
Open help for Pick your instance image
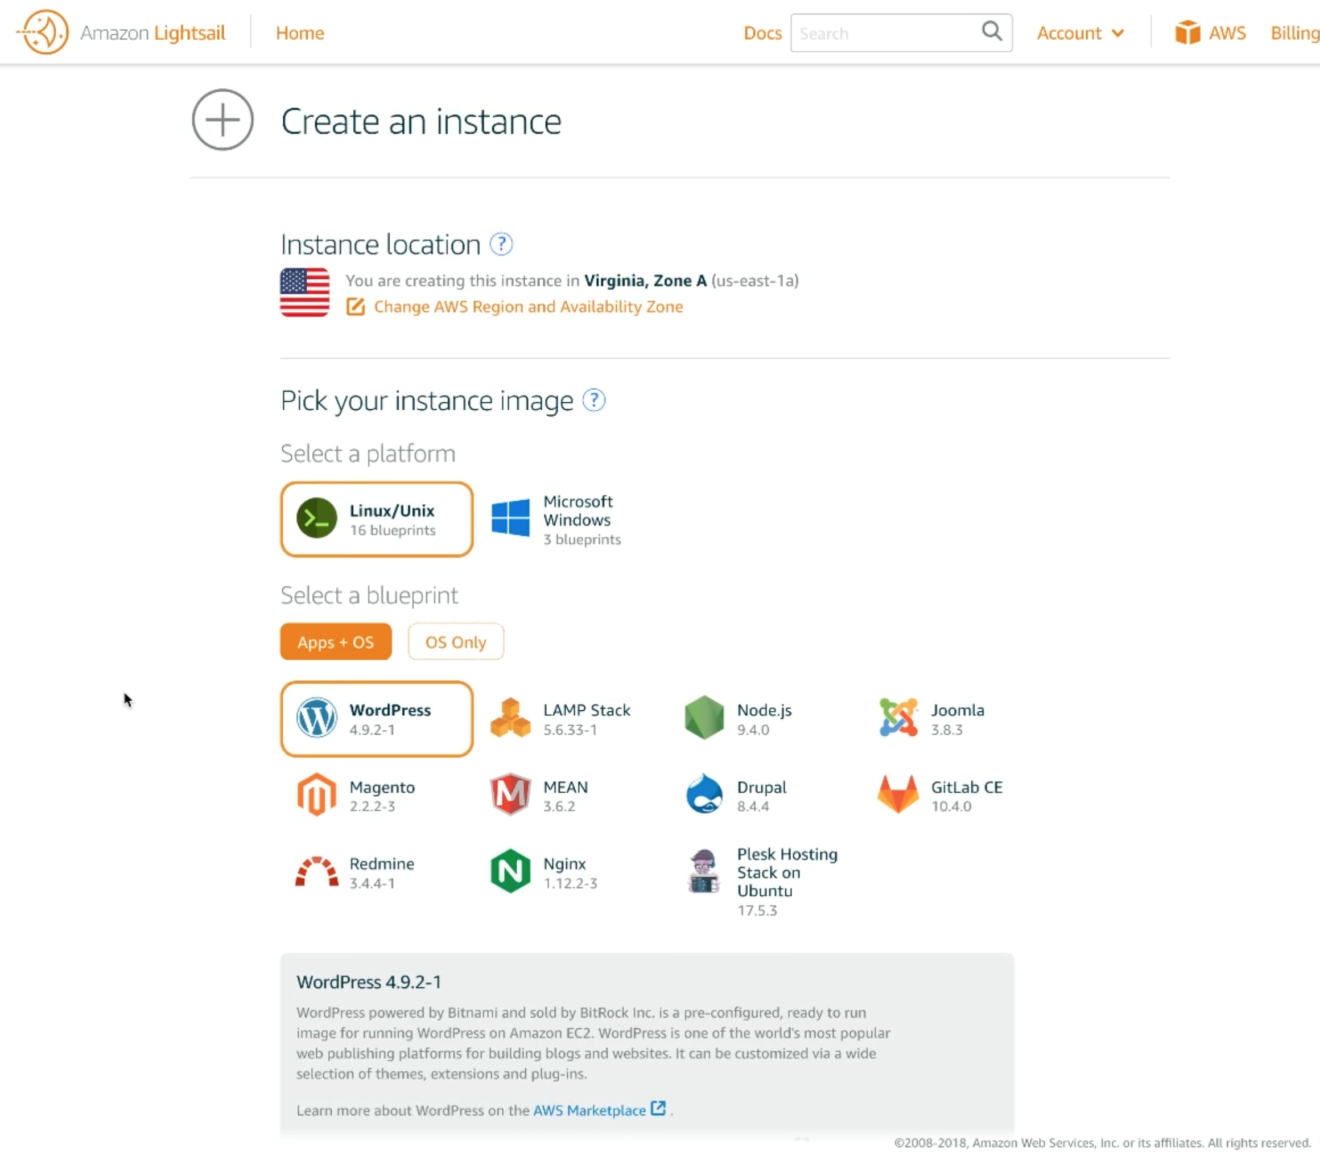click(594, 400)
